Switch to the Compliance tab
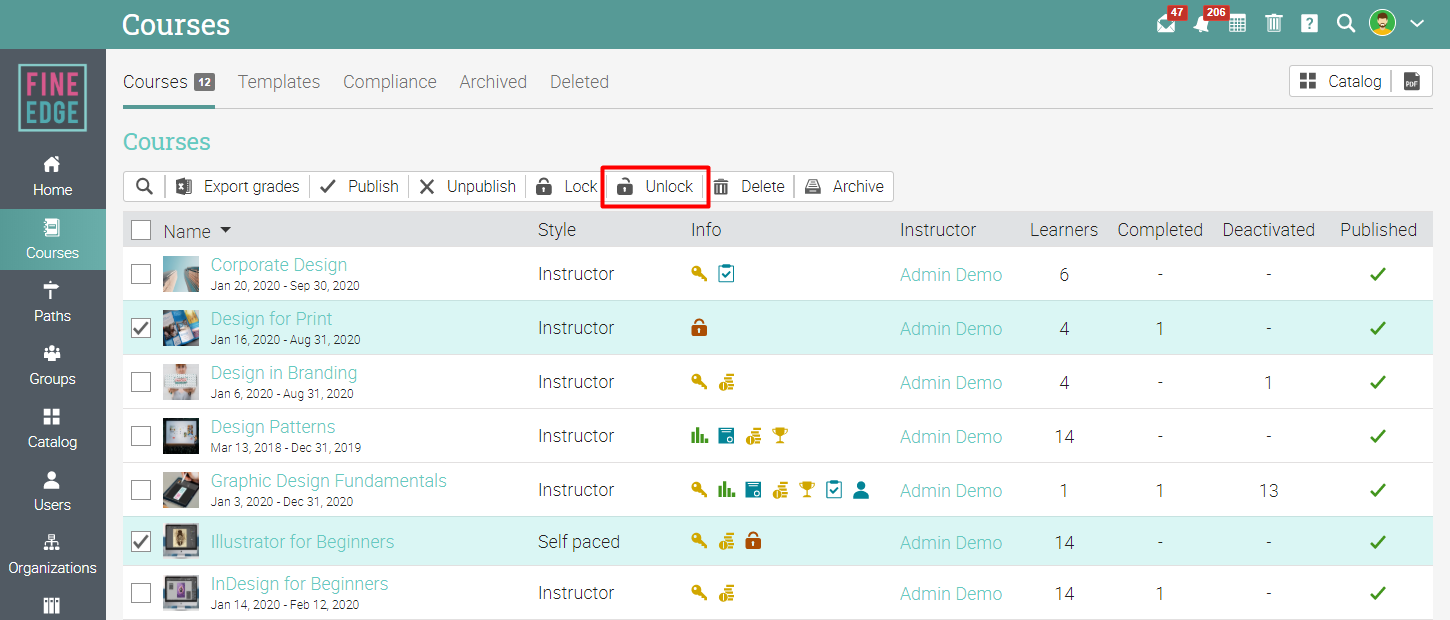The height and width of the screenshot is (620, 1450). point(390,82)
